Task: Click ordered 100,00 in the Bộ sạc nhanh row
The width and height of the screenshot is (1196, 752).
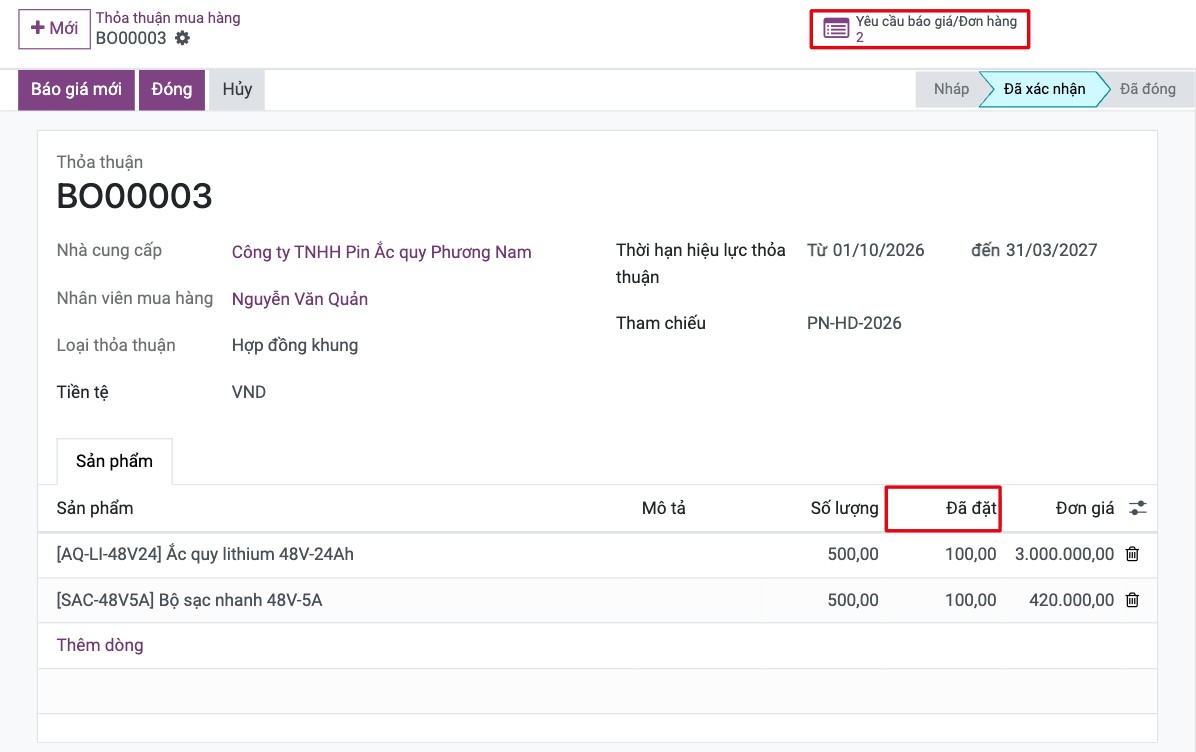Action: [970, 600]
